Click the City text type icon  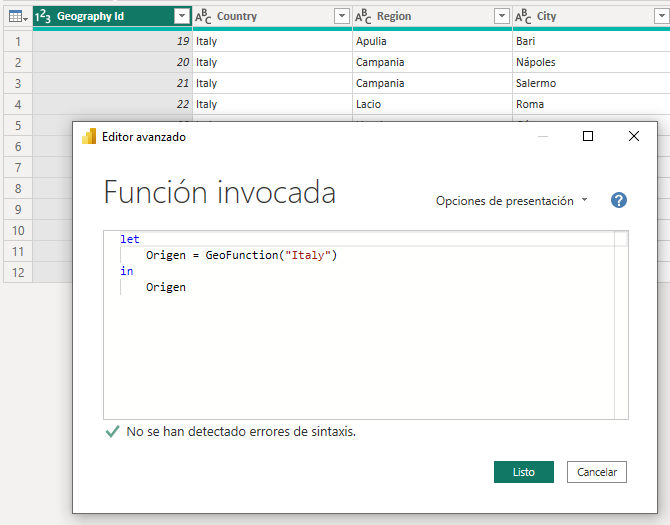click(x=523, y=16)
